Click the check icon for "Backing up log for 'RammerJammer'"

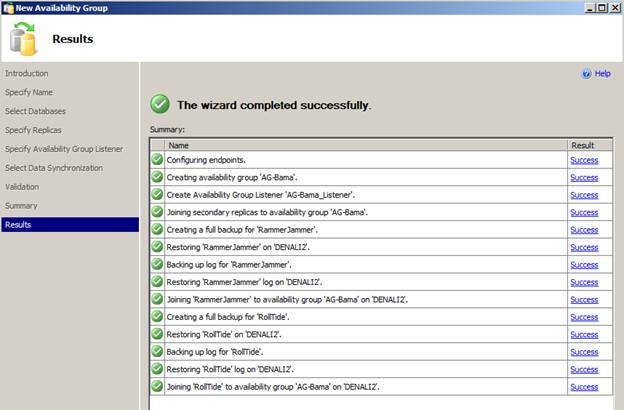157,264
